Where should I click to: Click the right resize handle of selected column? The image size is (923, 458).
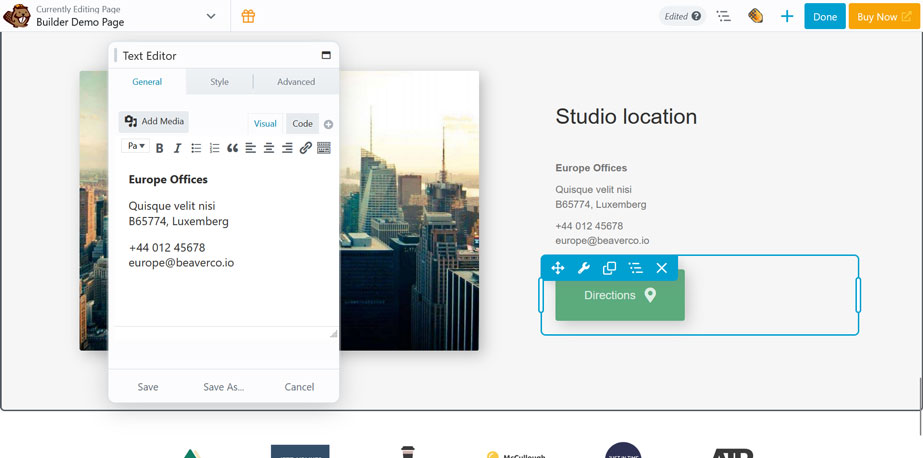(858, 295)
